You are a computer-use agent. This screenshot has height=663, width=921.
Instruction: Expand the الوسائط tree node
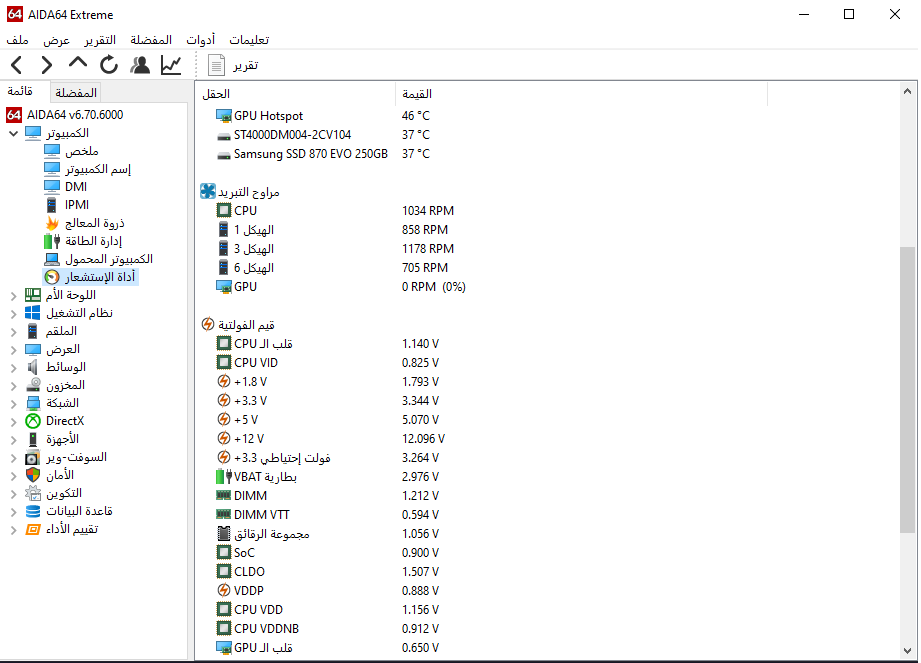click(x=14, y=368)
